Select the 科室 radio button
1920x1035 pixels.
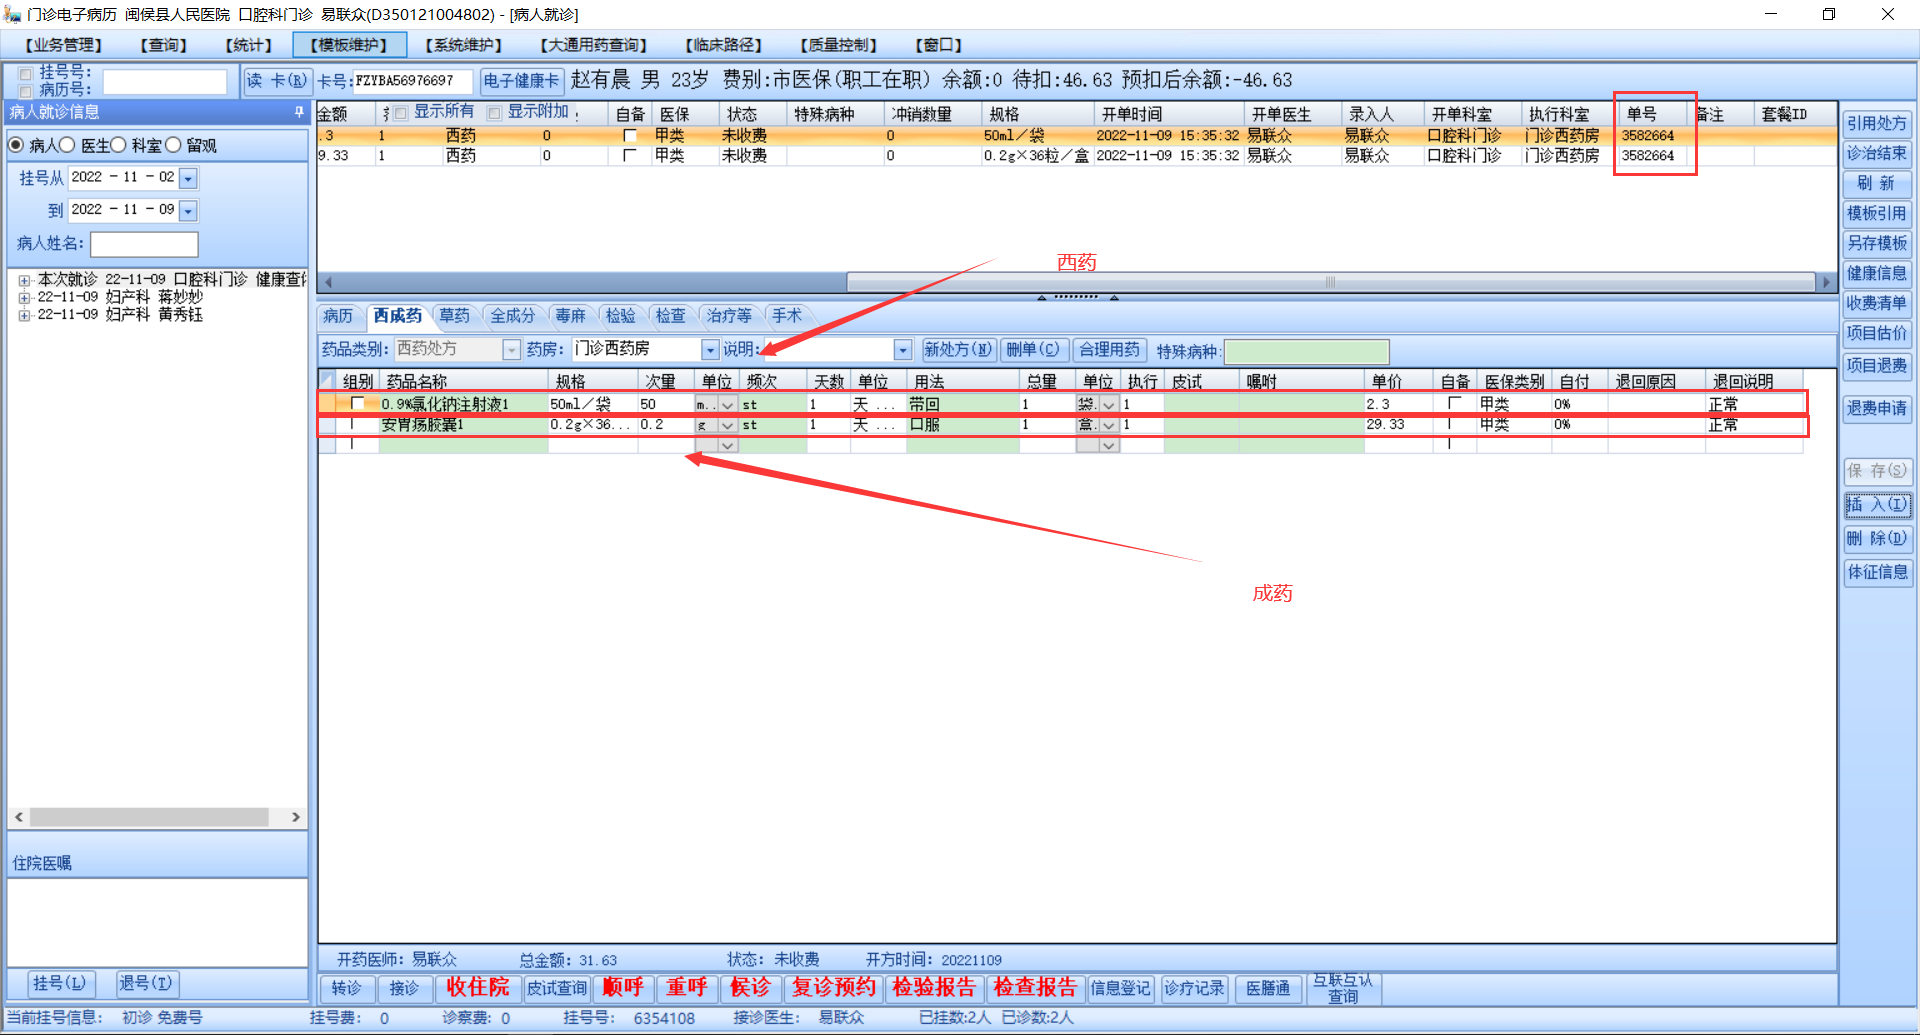click(x=118, y=145)
